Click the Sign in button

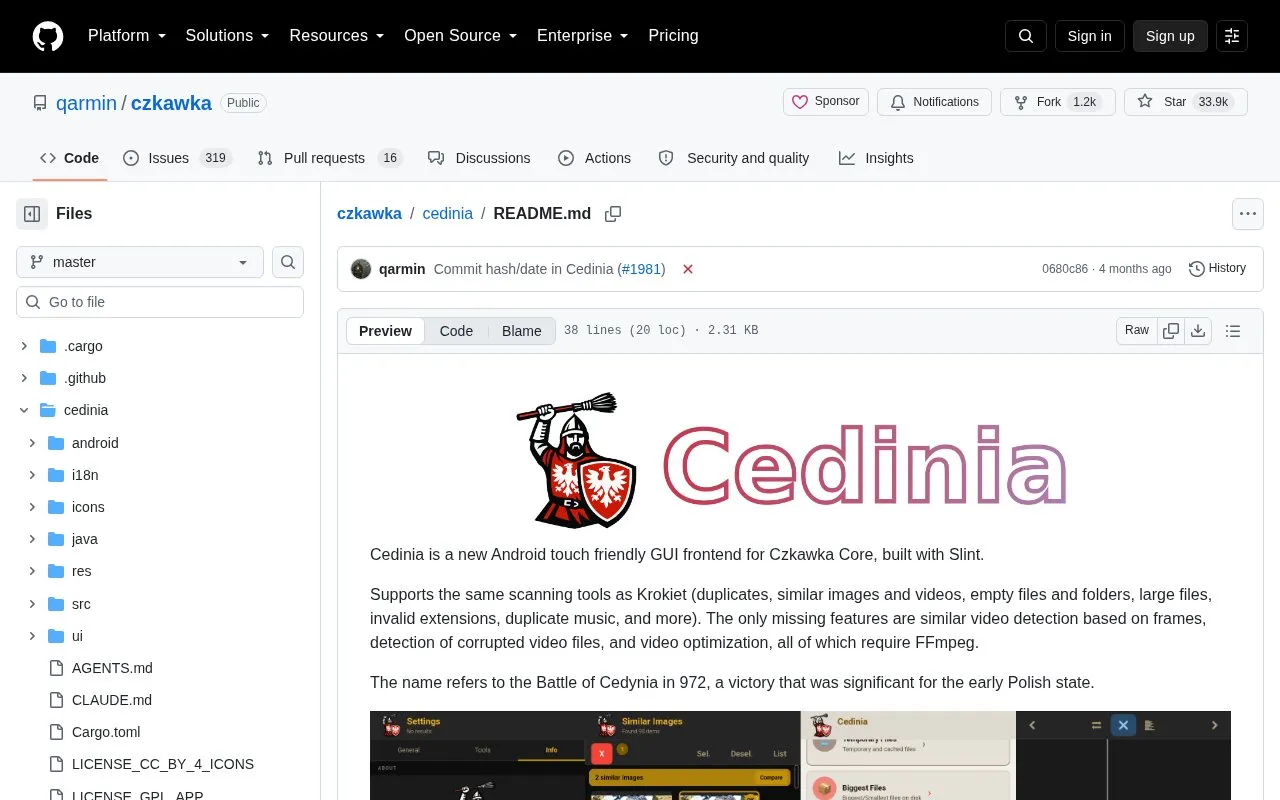point(1089,36)
